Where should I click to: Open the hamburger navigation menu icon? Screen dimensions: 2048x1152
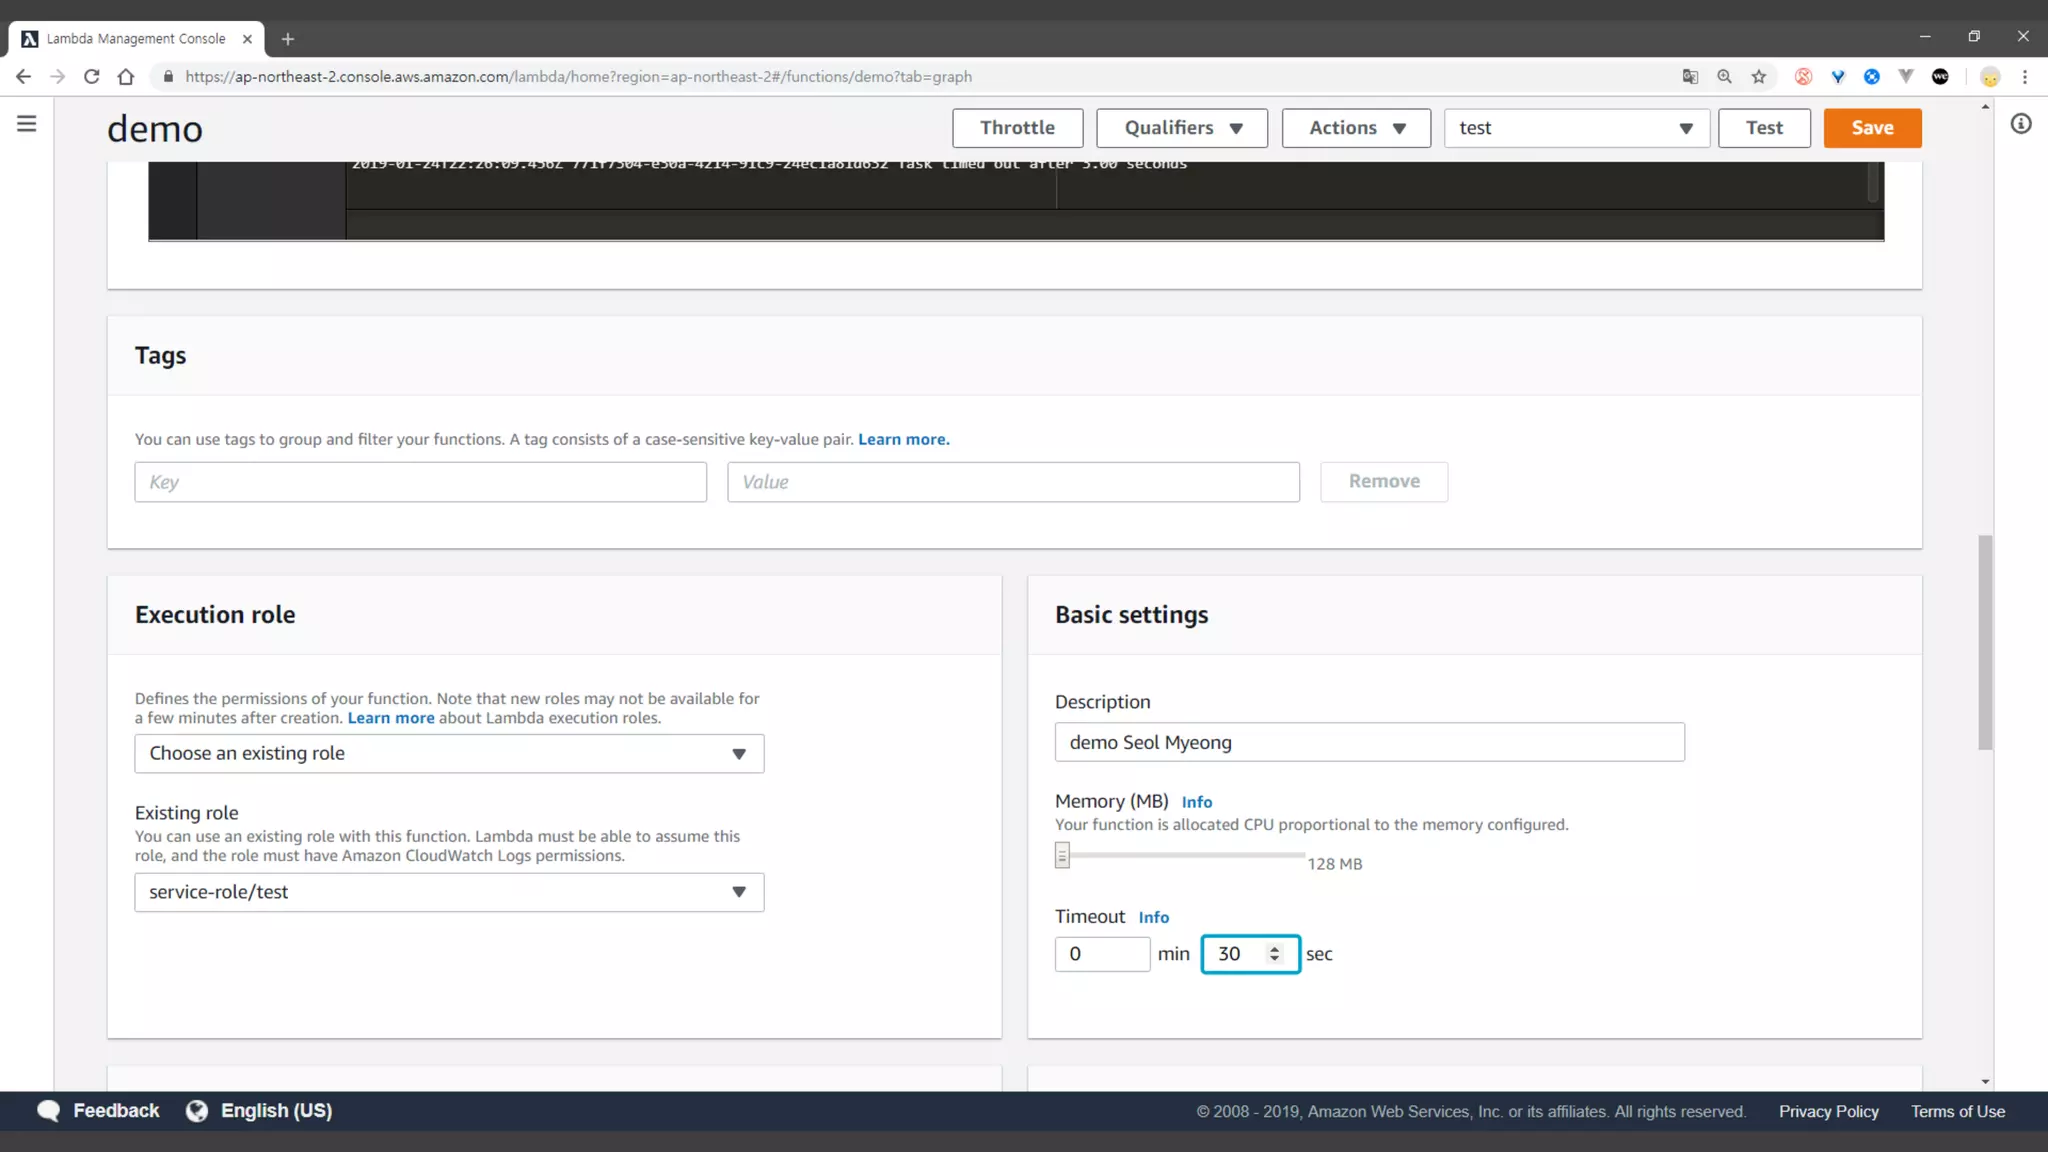pyautogui.click(x=27, y=124)
